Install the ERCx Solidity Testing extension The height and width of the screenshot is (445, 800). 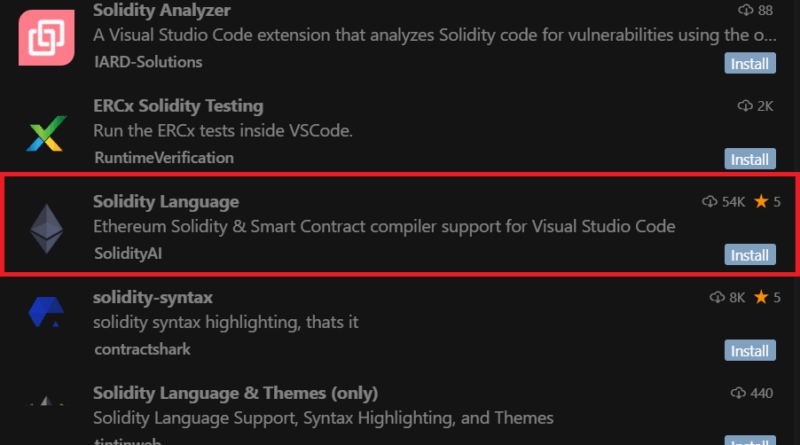coord(750,159)
